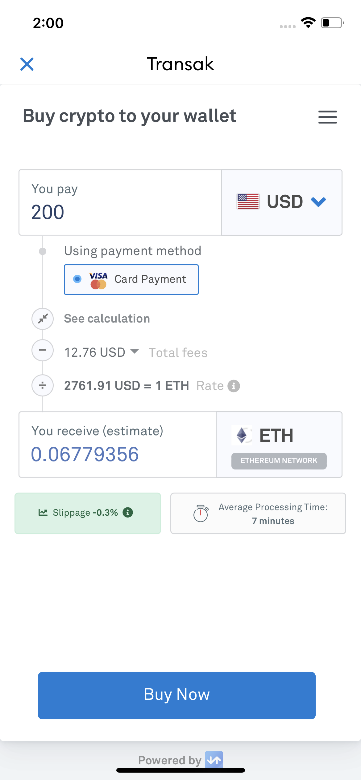Show rate info via the info icon
This screenshot has height=780, width=361.
pos(234,386)
